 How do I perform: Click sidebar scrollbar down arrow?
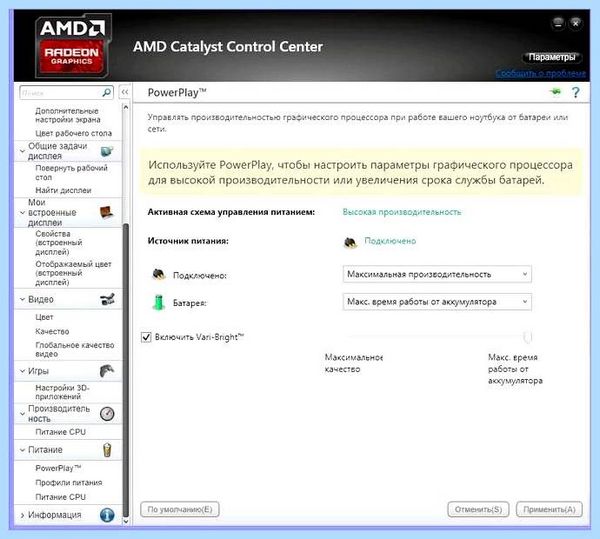click(126, 521)
